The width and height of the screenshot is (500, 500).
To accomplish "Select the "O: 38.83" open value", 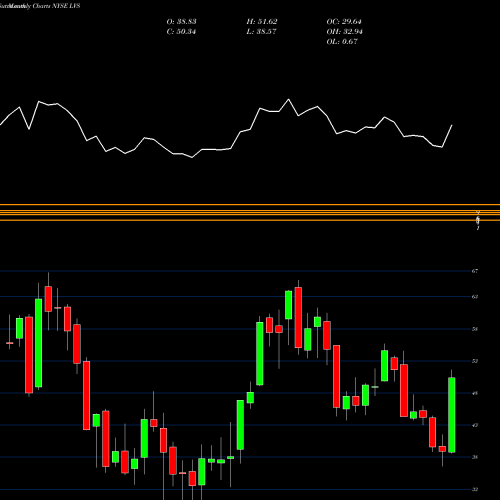I will pos(181,22).
